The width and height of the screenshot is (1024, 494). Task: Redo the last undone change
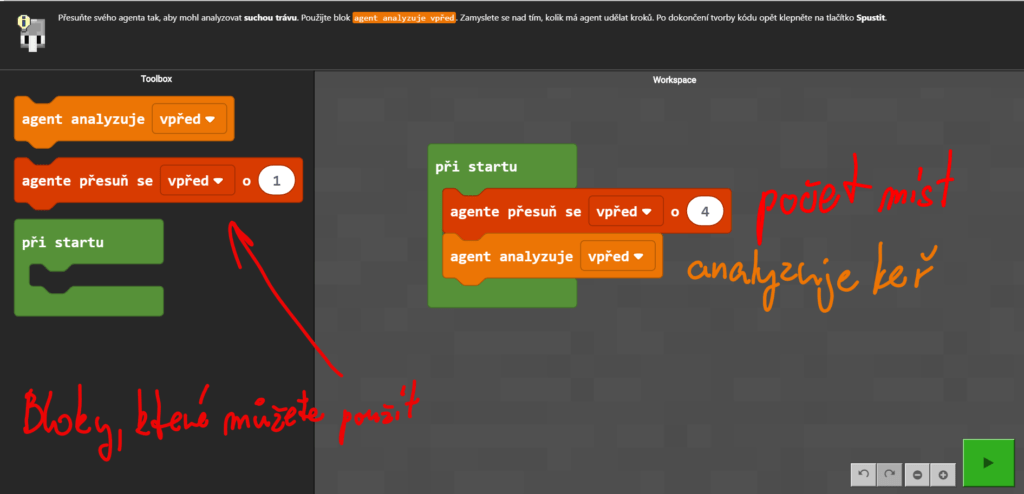(888, 475)
